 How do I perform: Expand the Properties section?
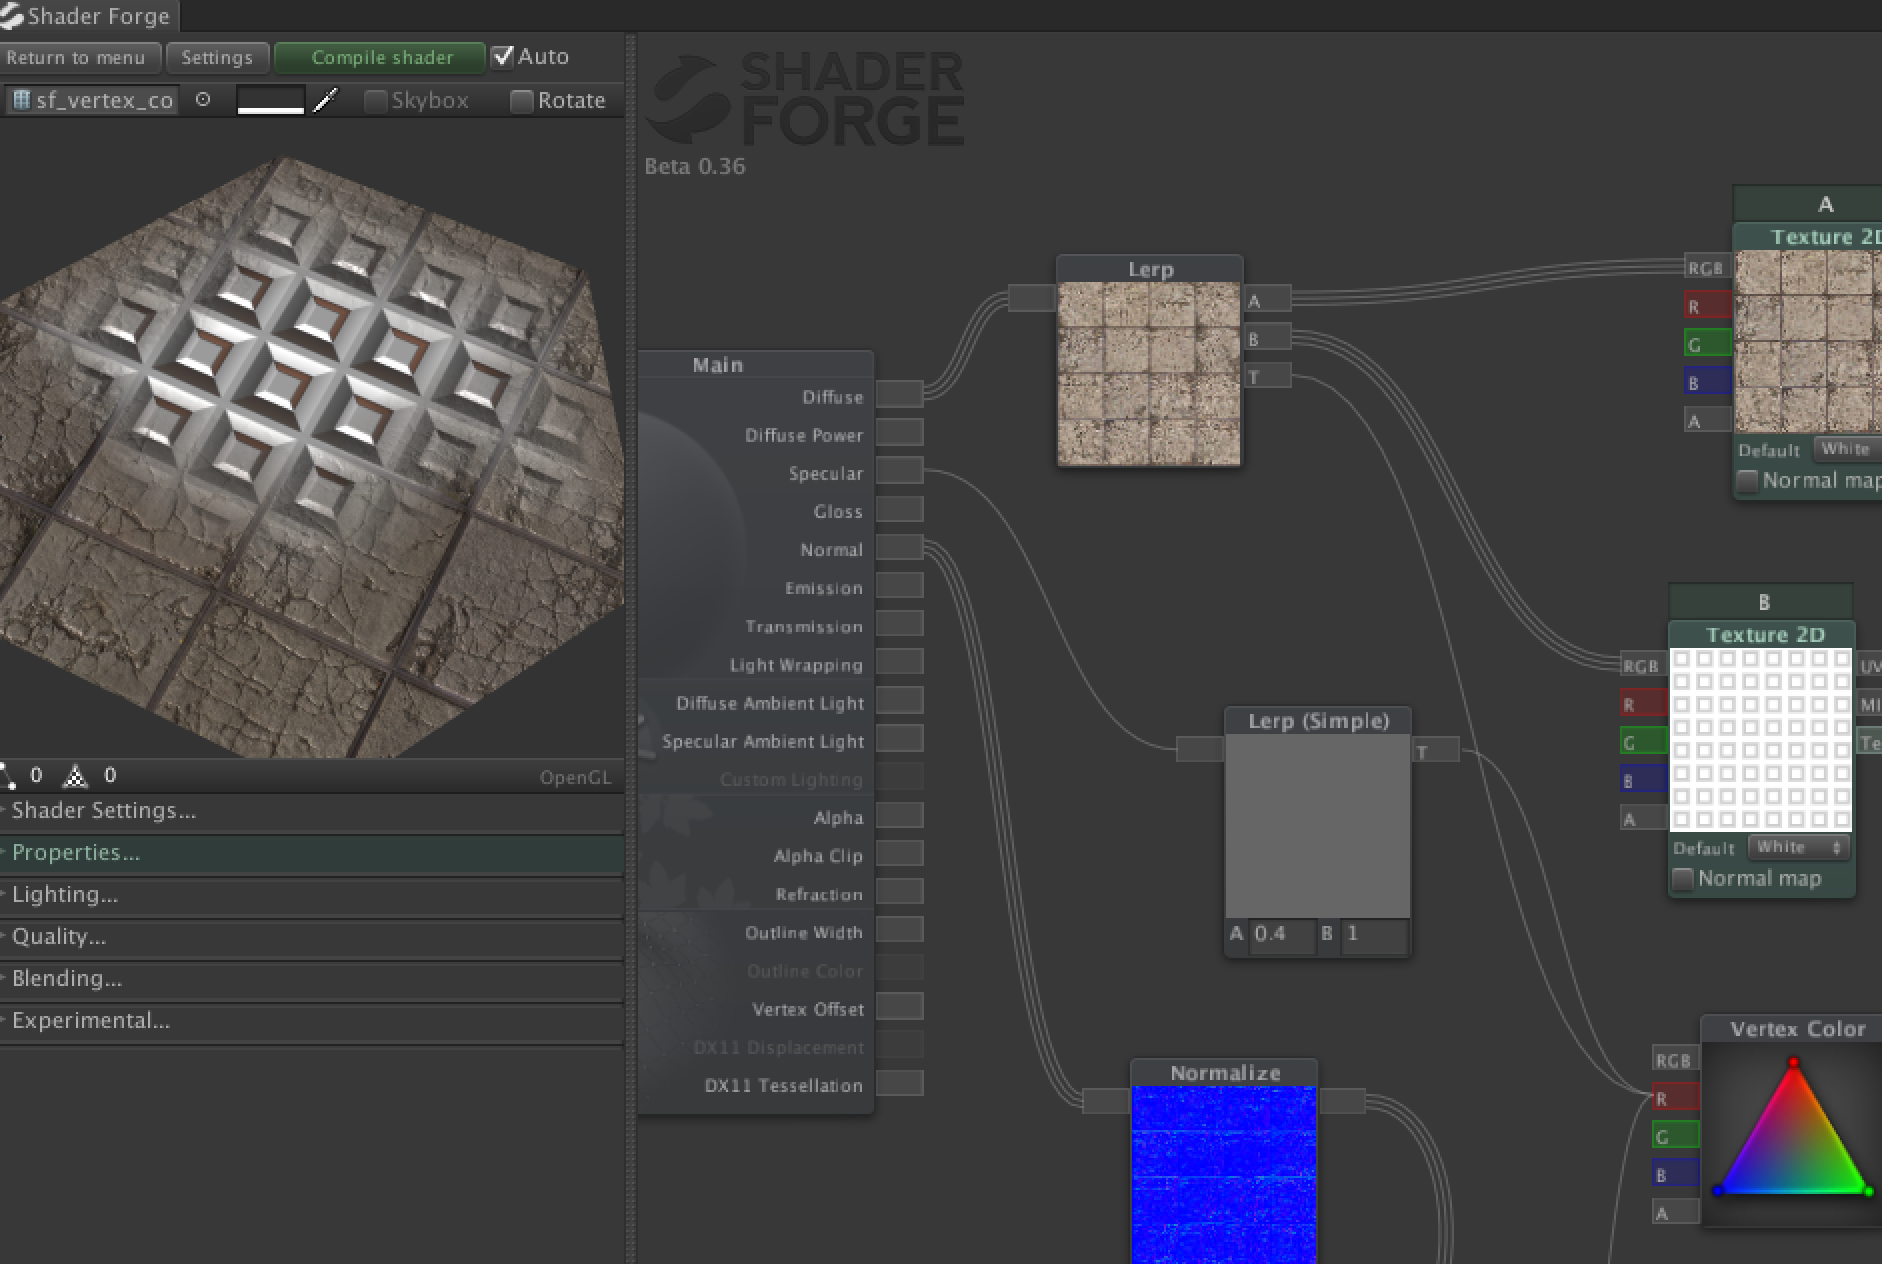pos(312,853)
